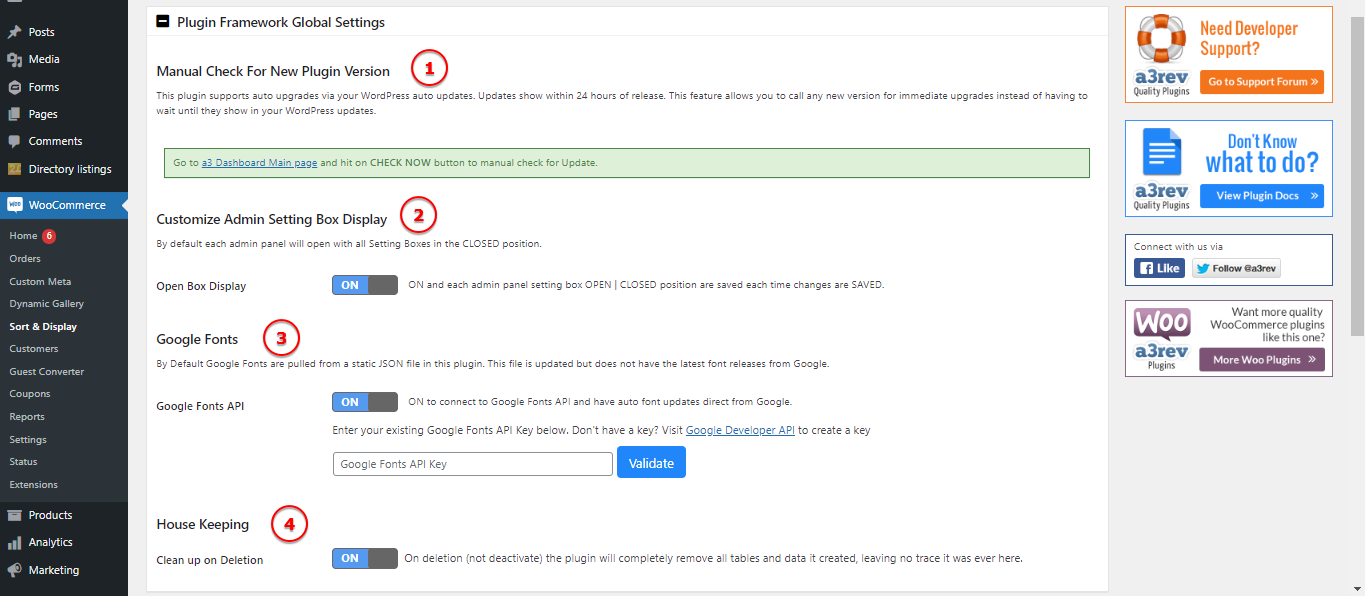The width and height of the screenshot is (1365, 596).
Task: Click the Comments bubble icon
Action: (14, 141)
